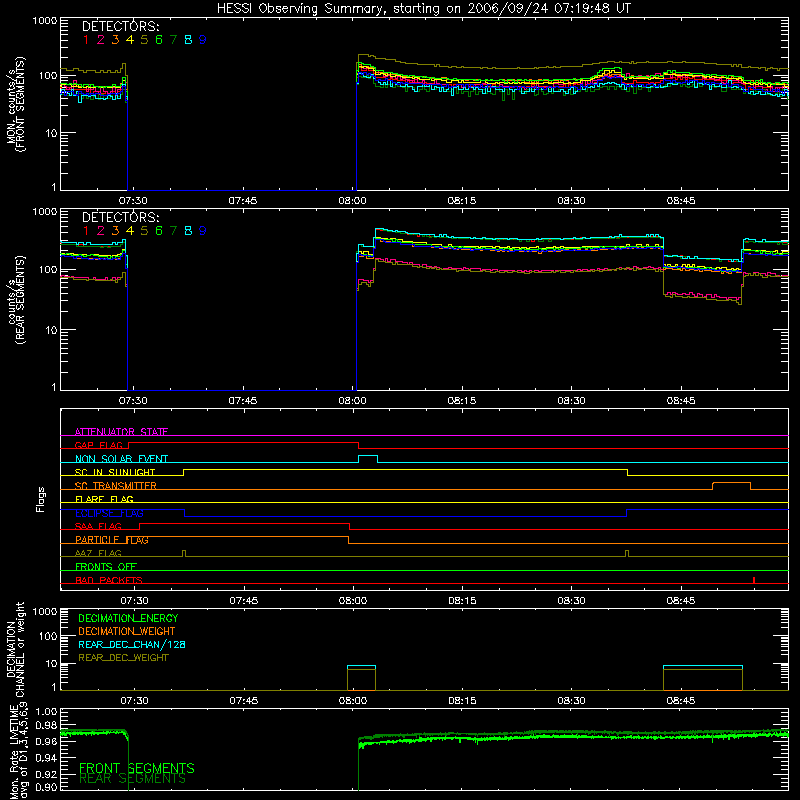Click 08:45 tick under front segments panel
This screenshot has width=800, height=800.
coord(681,201)
